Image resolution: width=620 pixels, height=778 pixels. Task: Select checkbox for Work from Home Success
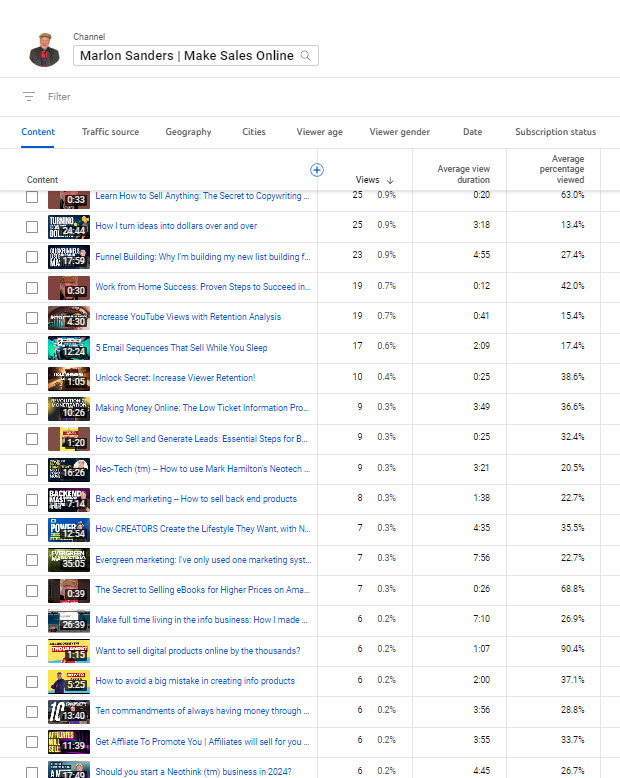tap(32, 288)
